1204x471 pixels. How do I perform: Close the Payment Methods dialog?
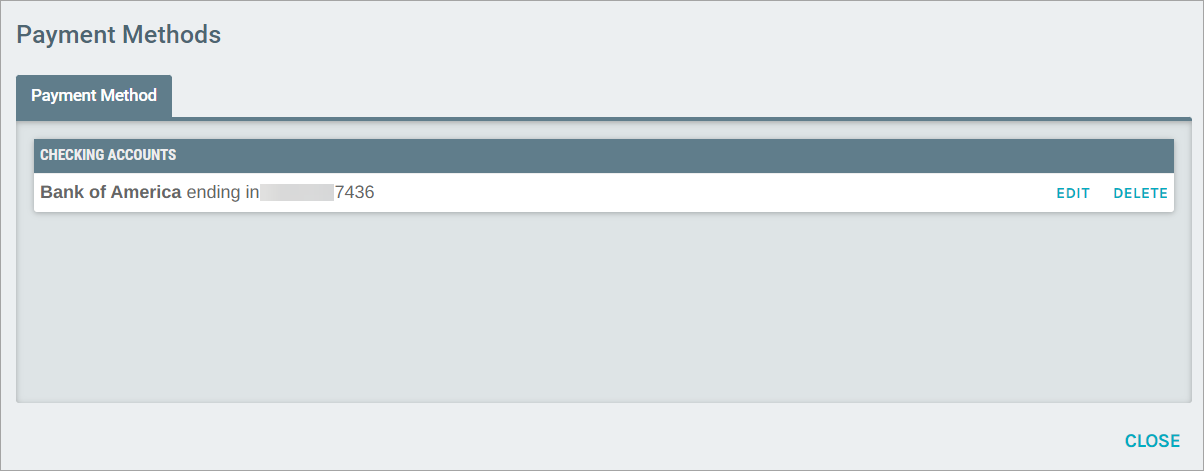click(1152, 441)
